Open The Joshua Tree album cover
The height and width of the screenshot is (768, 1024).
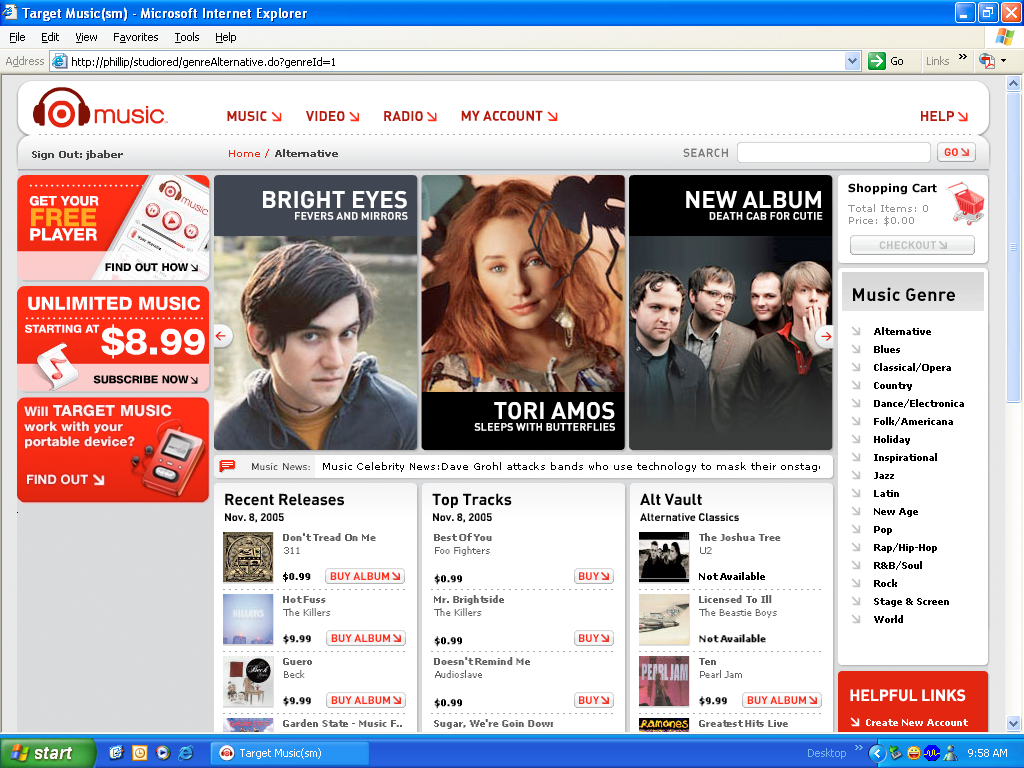[664, 557]
